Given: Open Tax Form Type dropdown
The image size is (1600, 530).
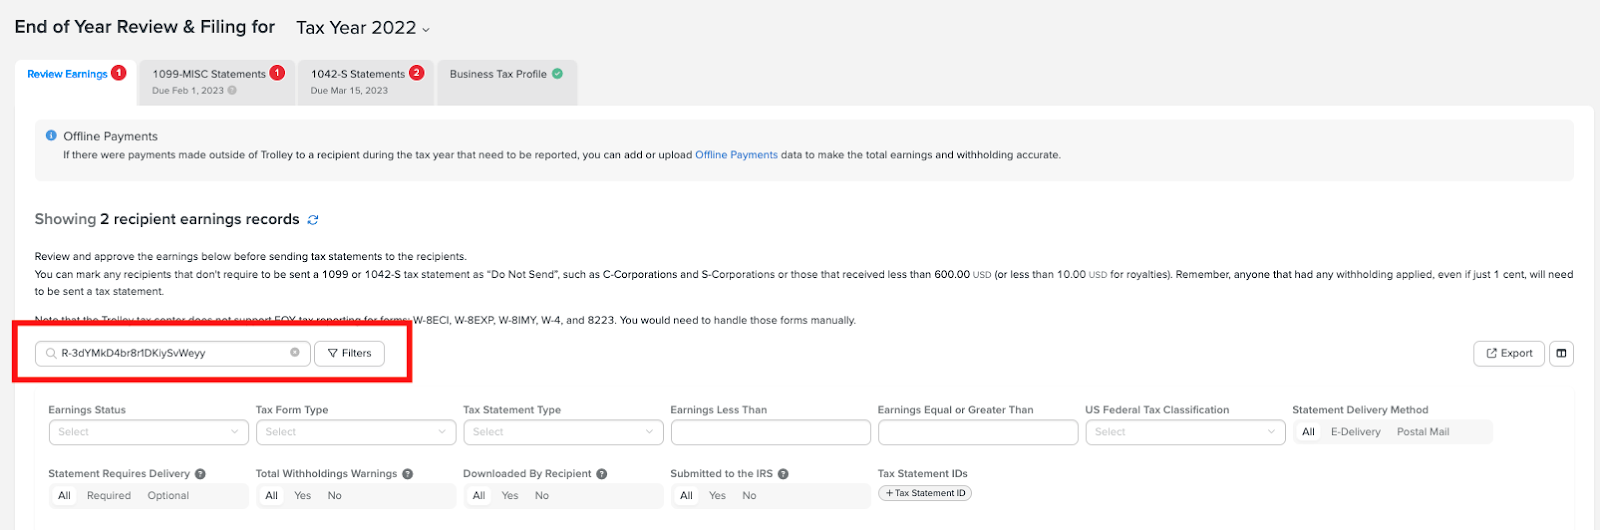Looking at the screenshot, I should click(x=356, y=432).
